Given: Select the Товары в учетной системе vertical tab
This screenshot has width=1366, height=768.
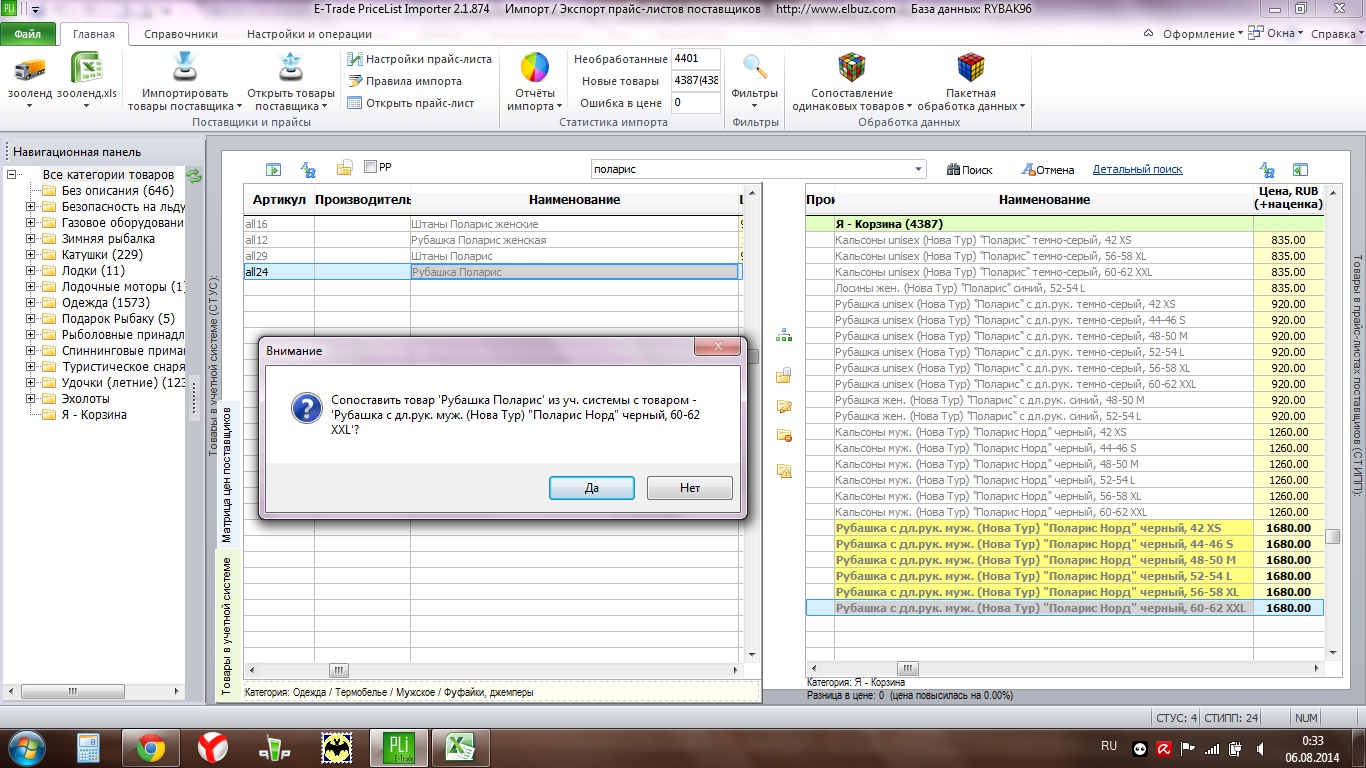Looking at the screenshot, I should point(227,626).
